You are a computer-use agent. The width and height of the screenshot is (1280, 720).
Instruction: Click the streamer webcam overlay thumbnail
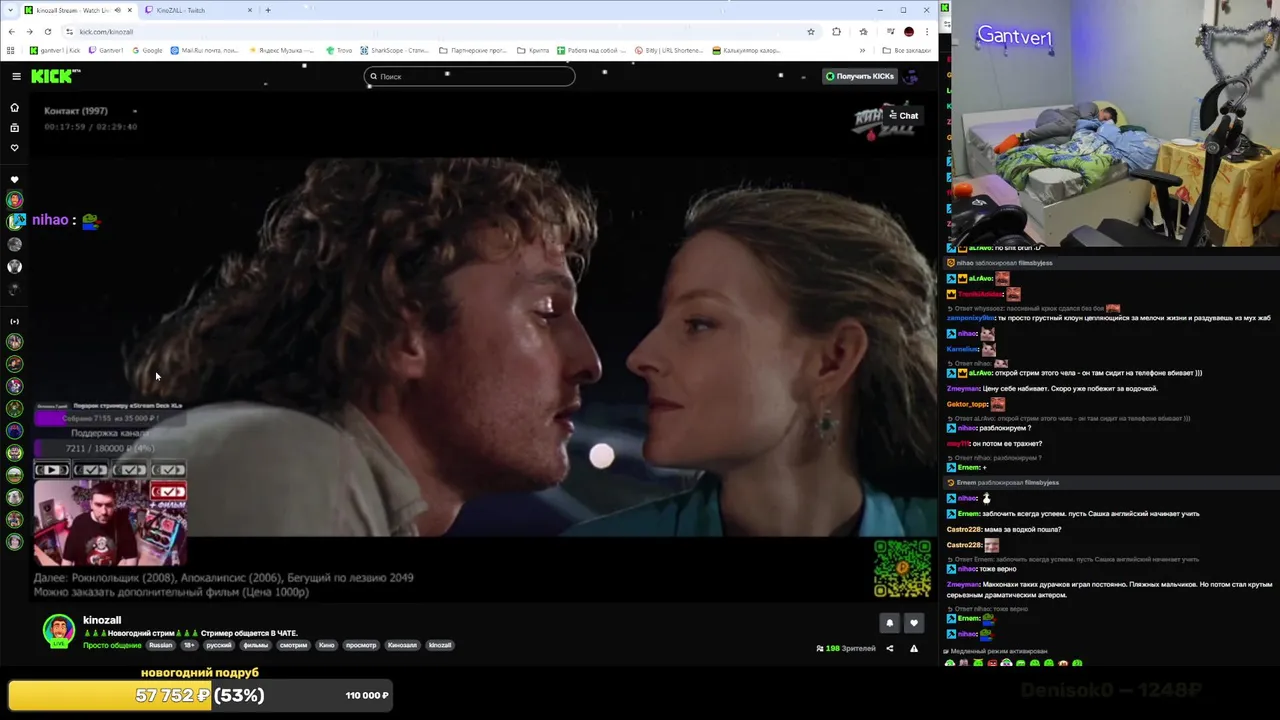click(110, 523)
